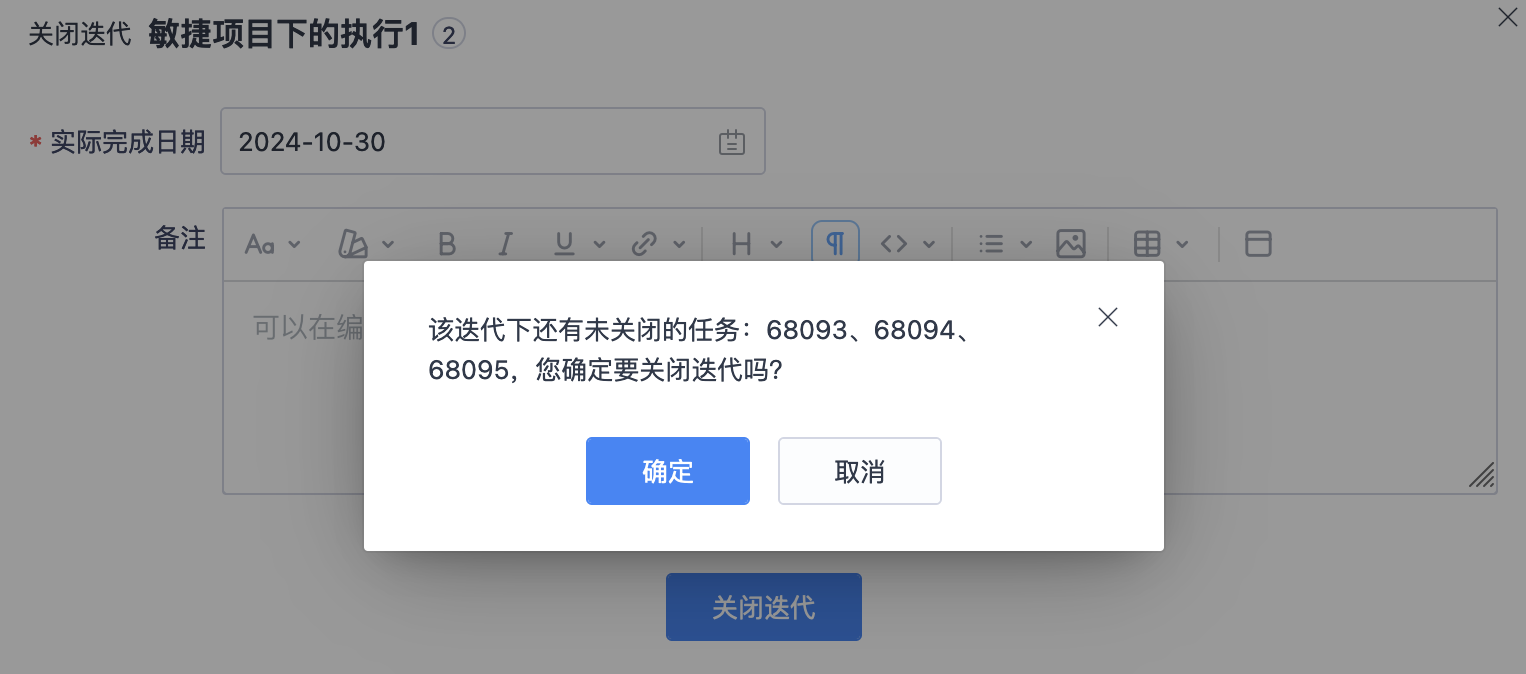Expand the font size dropdown arrow
This screenshot has height=674, width=1526.
(x=295, y=244)
